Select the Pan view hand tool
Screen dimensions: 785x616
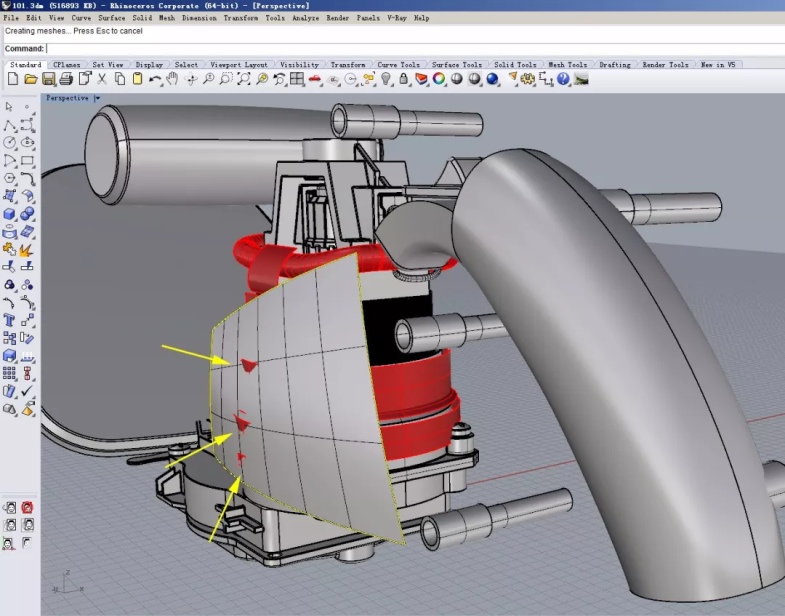click(172, 79)
